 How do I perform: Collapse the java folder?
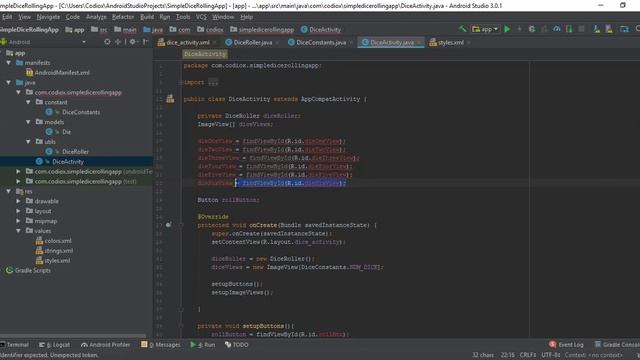click(x=9, y=82)
